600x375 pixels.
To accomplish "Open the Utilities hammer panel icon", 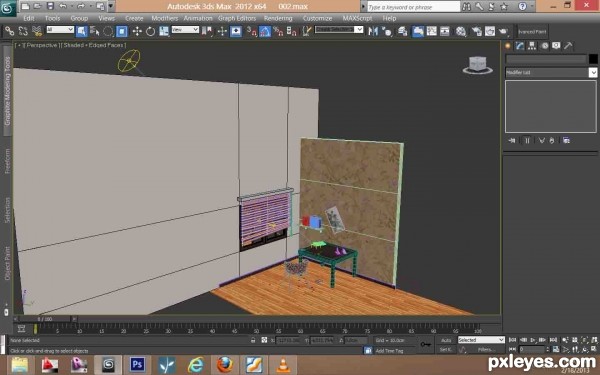I will (x=568, y=46).
